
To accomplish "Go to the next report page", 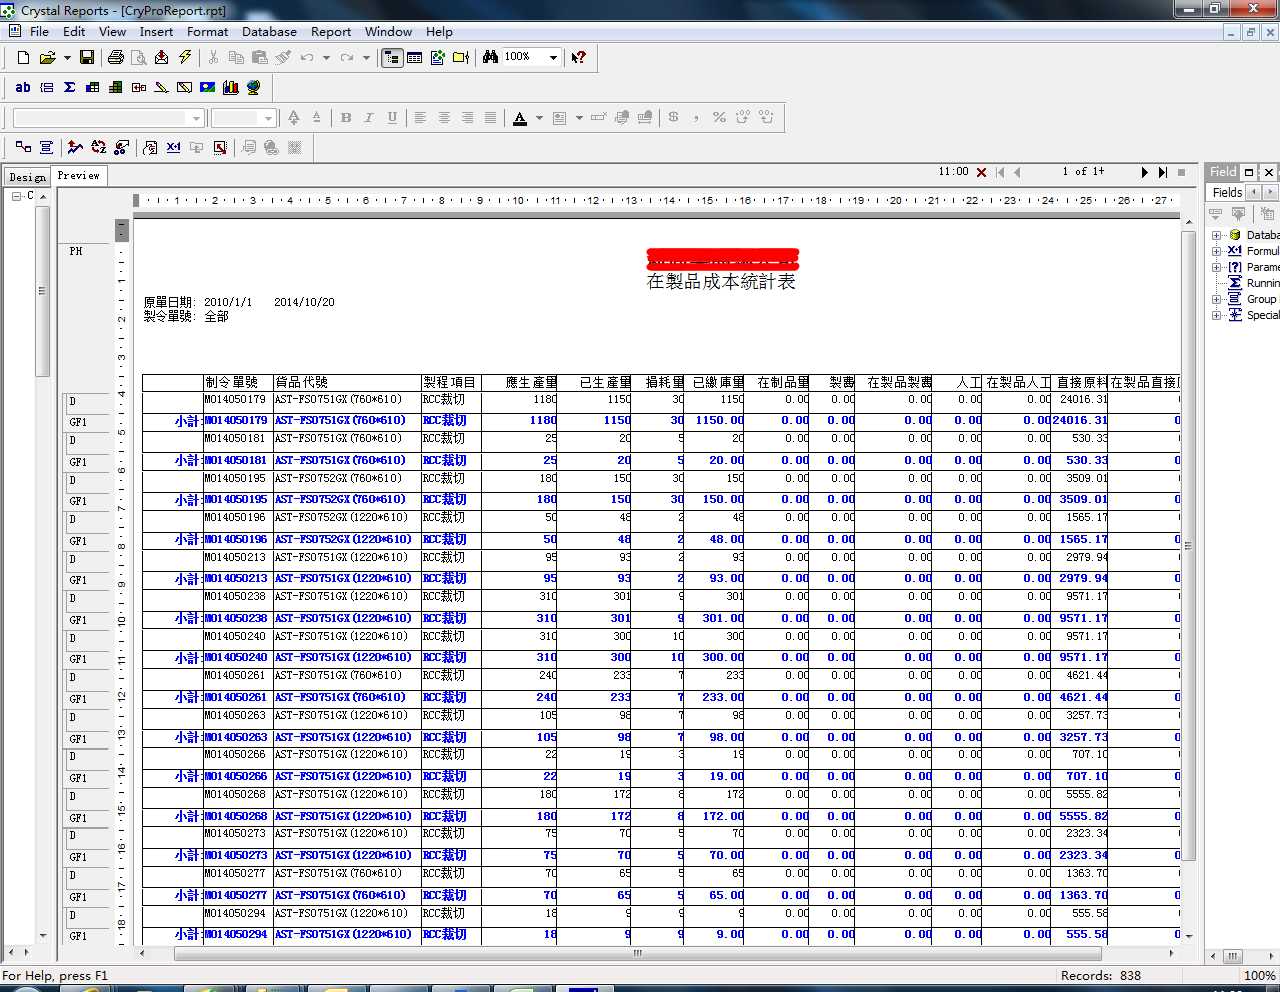I will coord(1145,172).
